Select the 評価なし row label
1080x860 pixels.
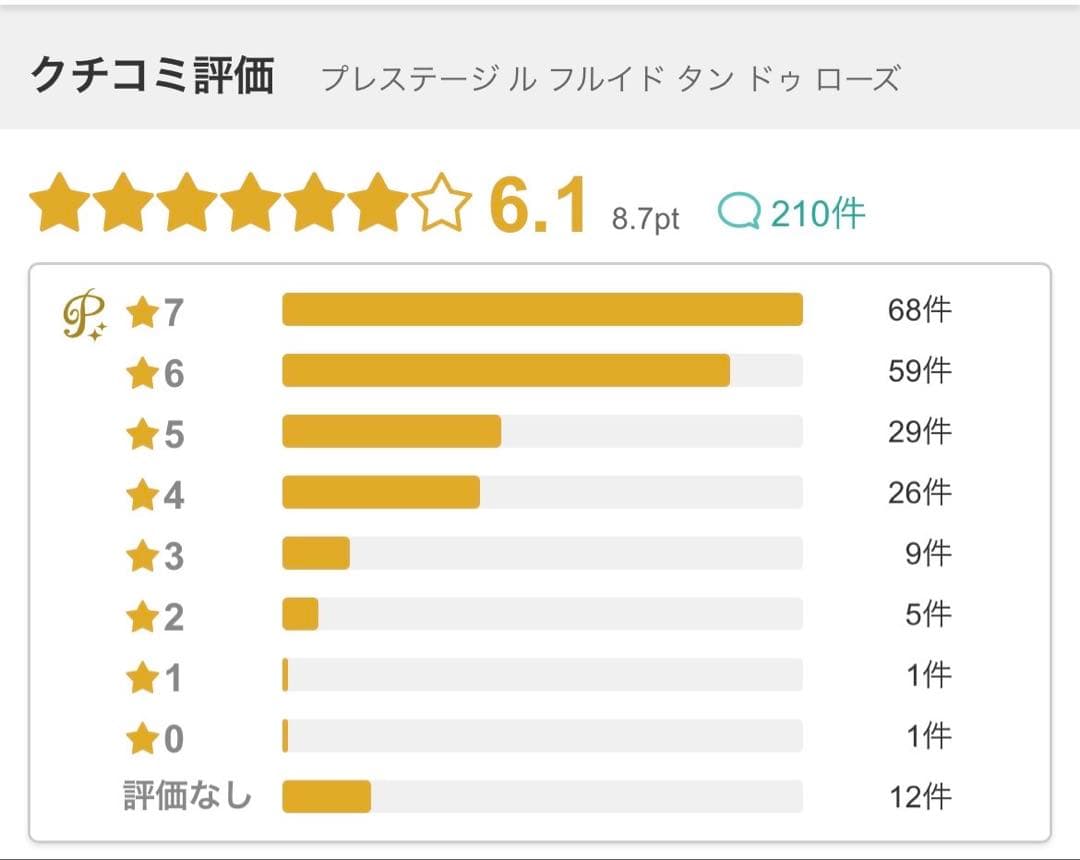point(187,797)
